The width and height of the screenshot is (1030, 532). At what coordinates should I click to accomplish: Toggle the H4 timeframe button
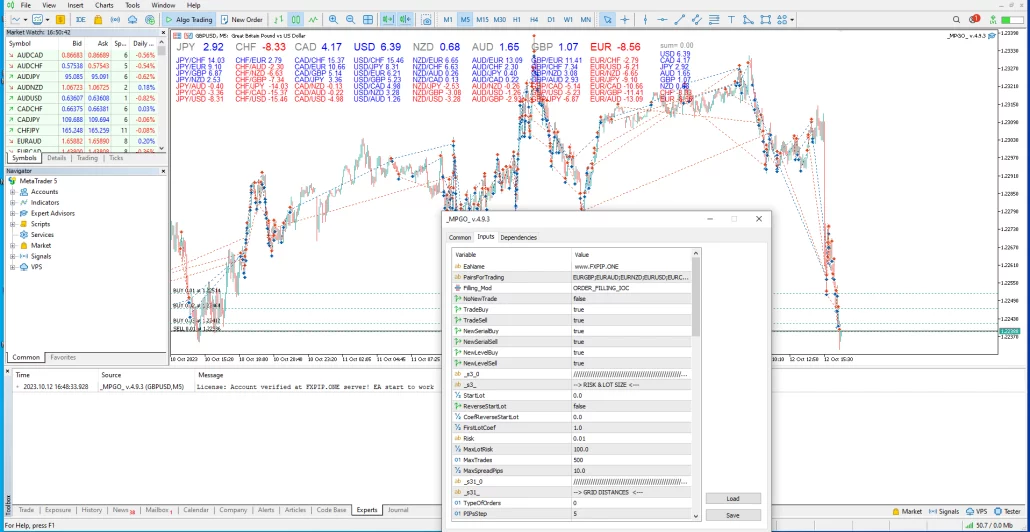pos(534,19)
